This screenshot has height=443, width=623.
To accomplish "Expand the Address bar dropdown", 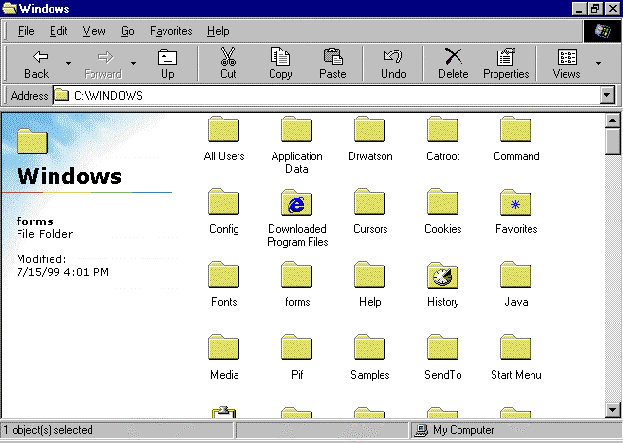I will (x=606, y=96).
